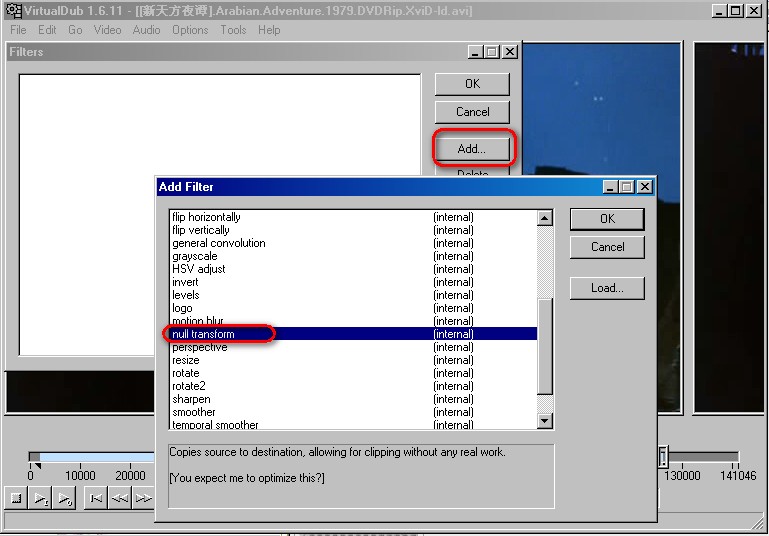Select the grayscale filter
This screenshot has width=769, height=536.
coord(353,256)
